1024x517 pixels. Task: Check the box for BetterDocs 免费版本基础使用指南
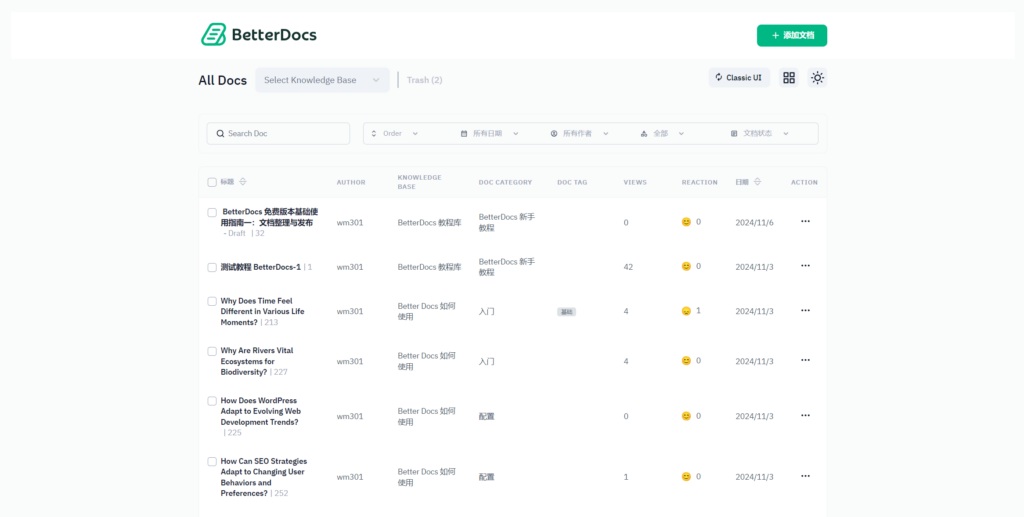click(212, 212)
